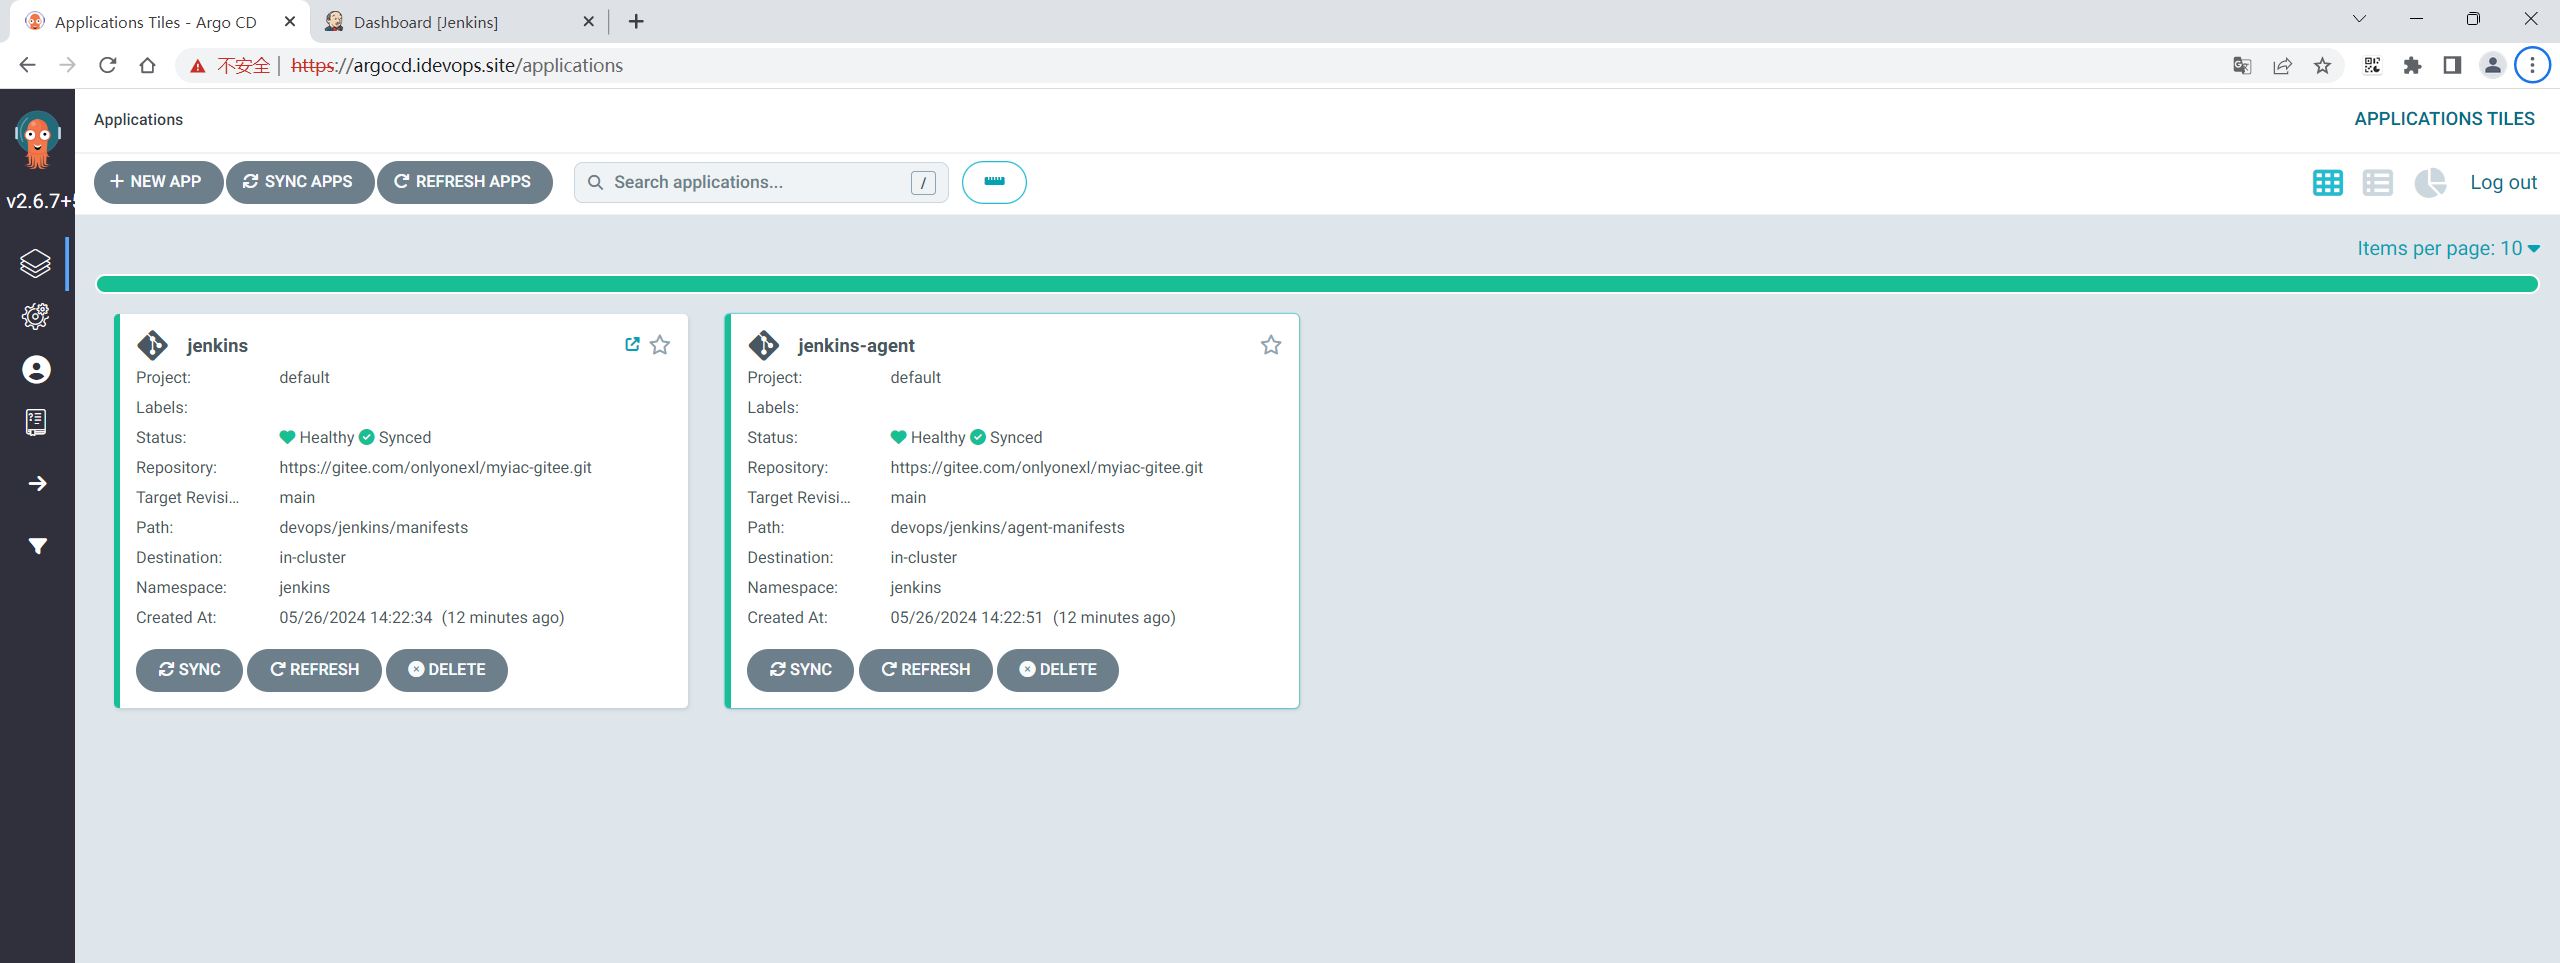This screenshot has height=963, width=2560.
Task: Toggle browser side panel
Action: click(2452, 66)
